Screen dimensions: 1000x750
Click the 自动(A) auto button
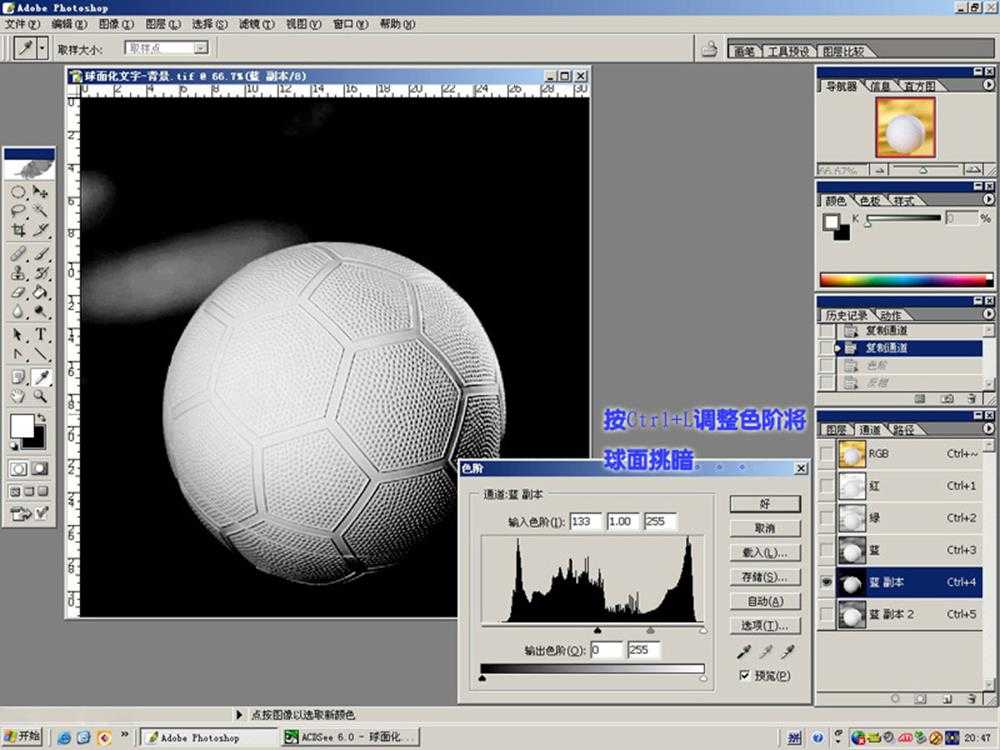[x=765, y=601]
